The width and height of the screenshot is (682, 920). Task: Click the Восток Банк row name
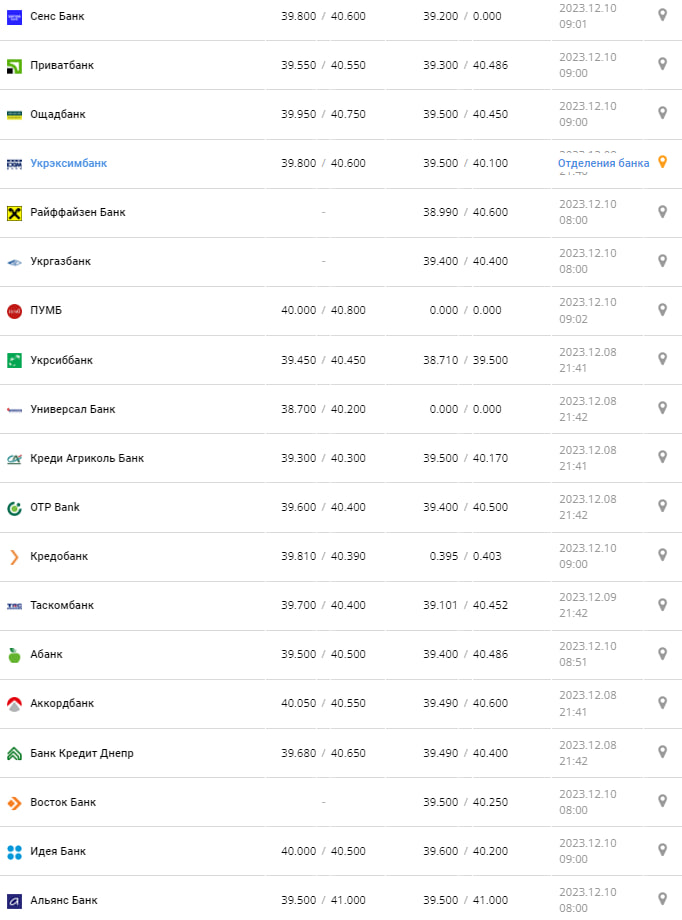(63, 802)
